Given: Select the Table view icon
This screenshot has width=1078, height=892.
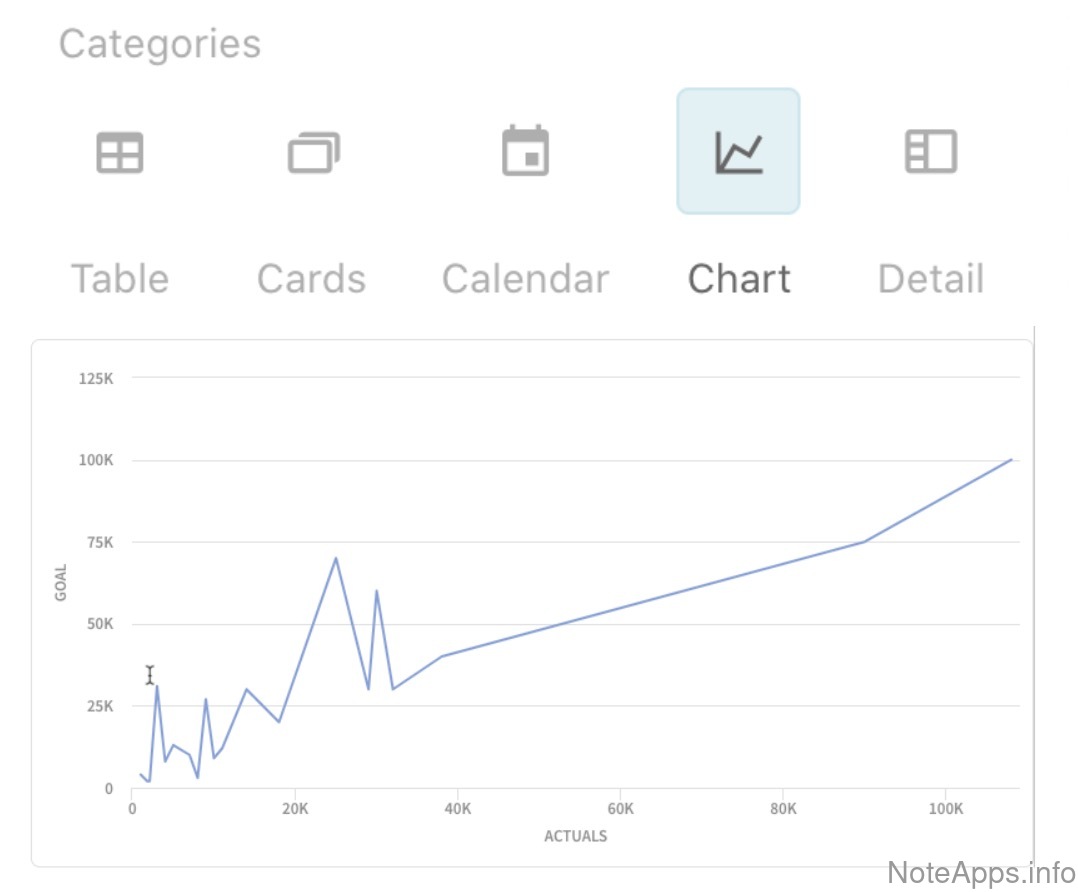Looking at the screenshot, I should 120,152.
